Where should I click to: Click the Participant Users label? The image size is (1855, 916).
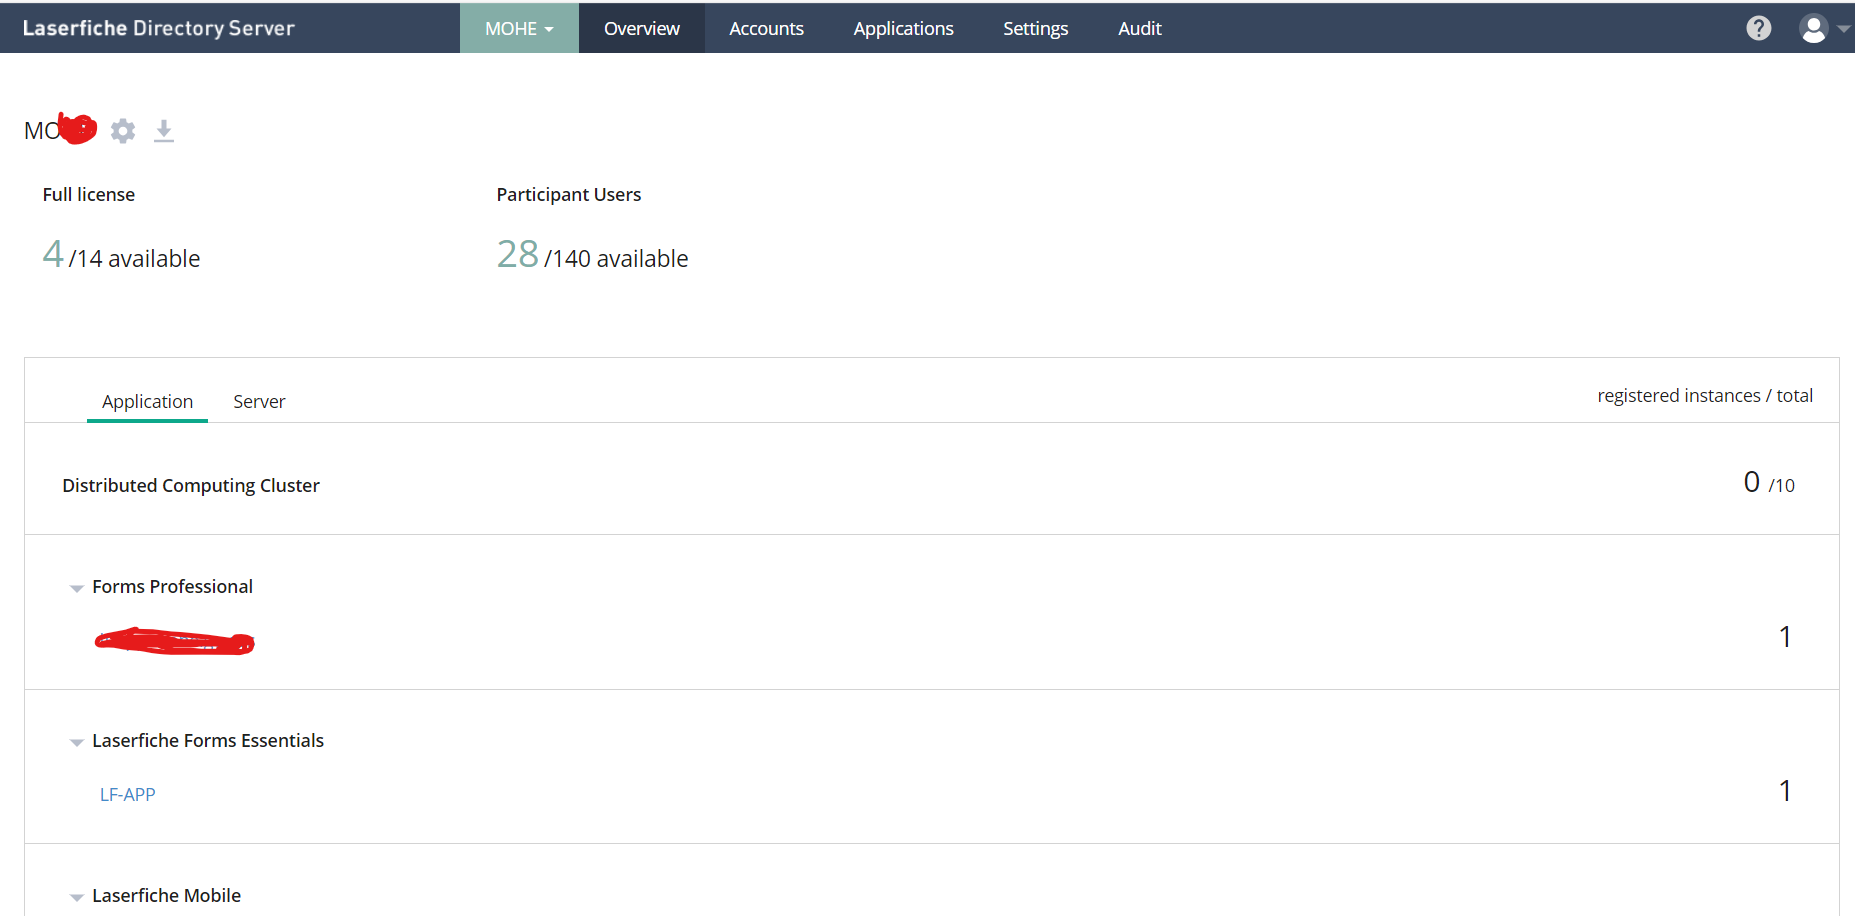pos(568,194)
